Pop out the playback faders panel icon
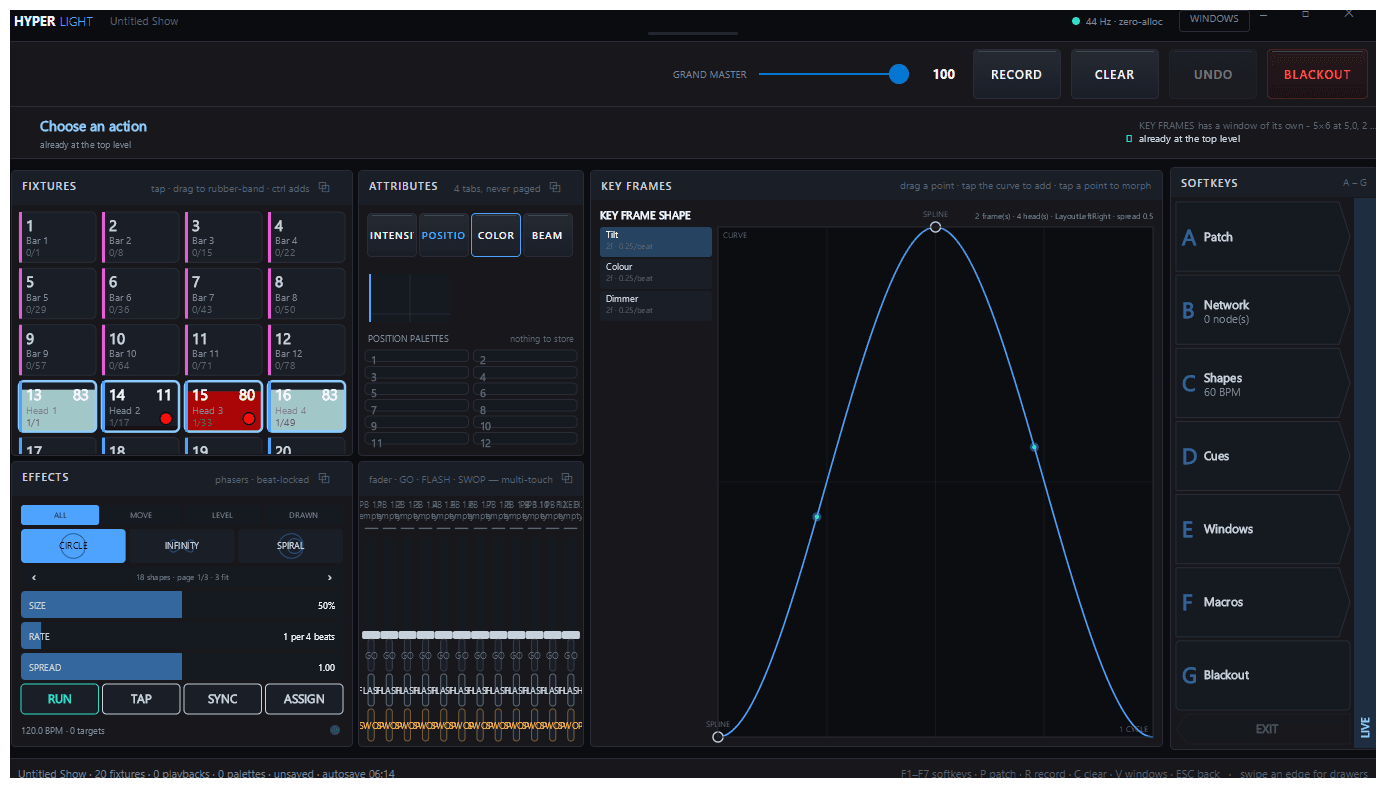Viewport: 1386px width, 788px height. click(567, 478)
